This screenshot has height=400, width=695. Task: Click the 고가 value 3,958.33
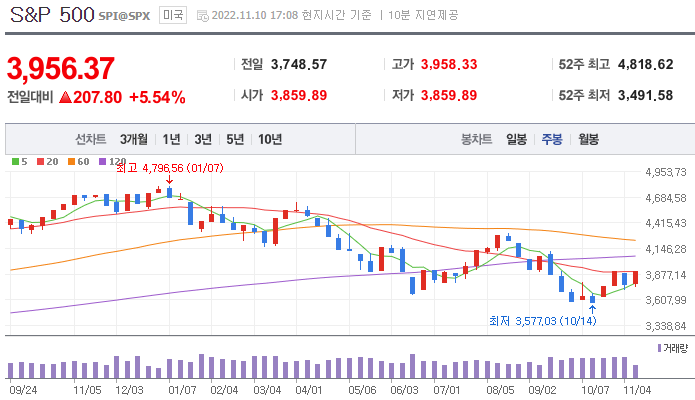tap(449, 65)
